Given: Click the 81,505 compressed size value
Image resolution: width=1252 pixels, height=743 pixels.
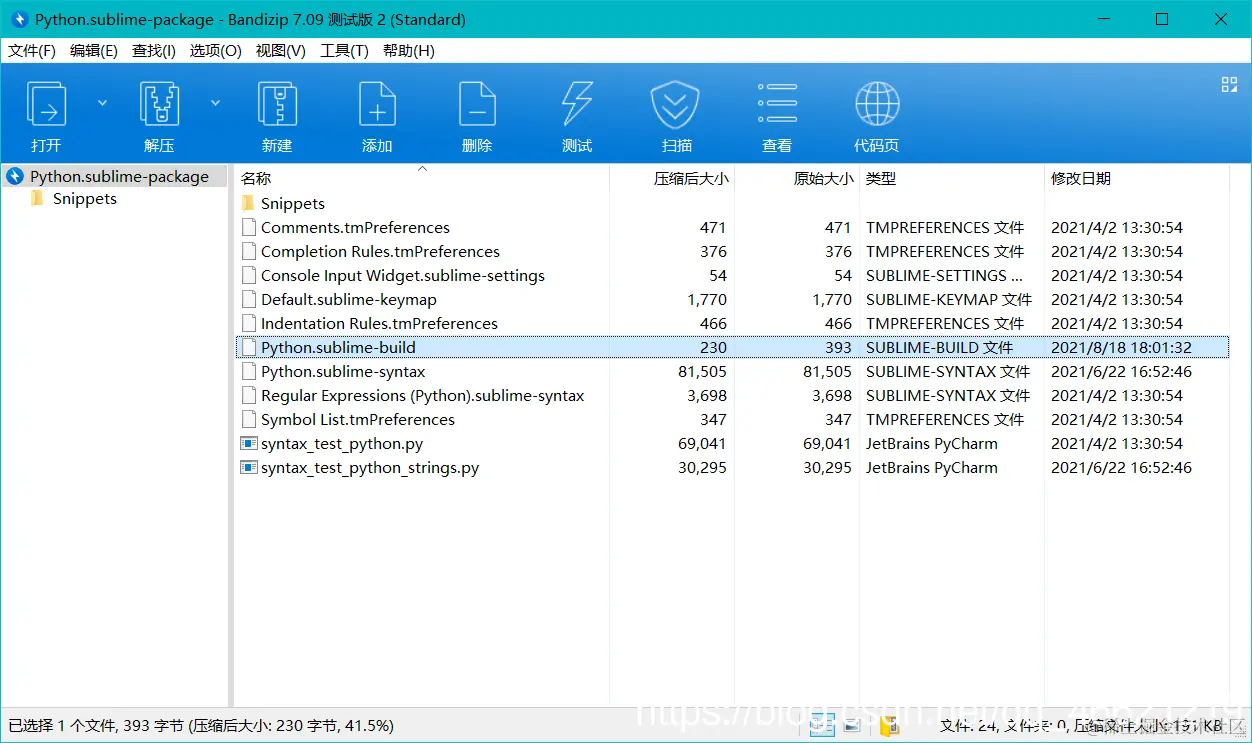Looking at the screenshot, I should point(702,371).
